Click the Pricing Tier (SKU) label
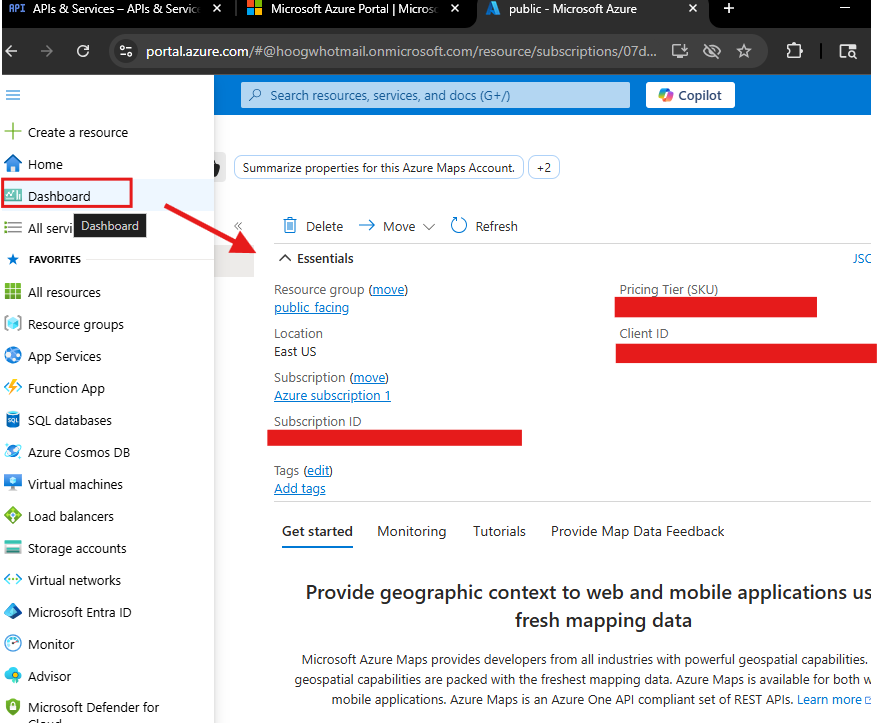The image size is (877, 723). [x=668, y=289]
